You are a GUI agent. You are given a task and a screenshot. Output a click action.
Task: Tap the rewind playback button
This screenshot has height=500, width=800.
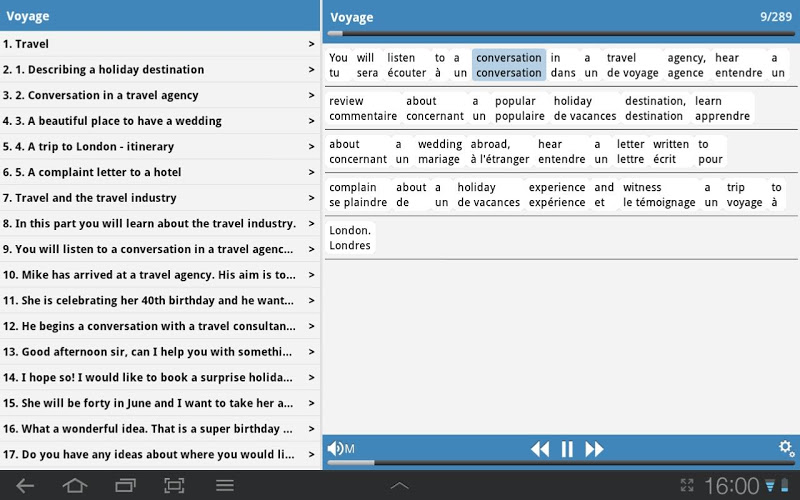click(540, 449)
